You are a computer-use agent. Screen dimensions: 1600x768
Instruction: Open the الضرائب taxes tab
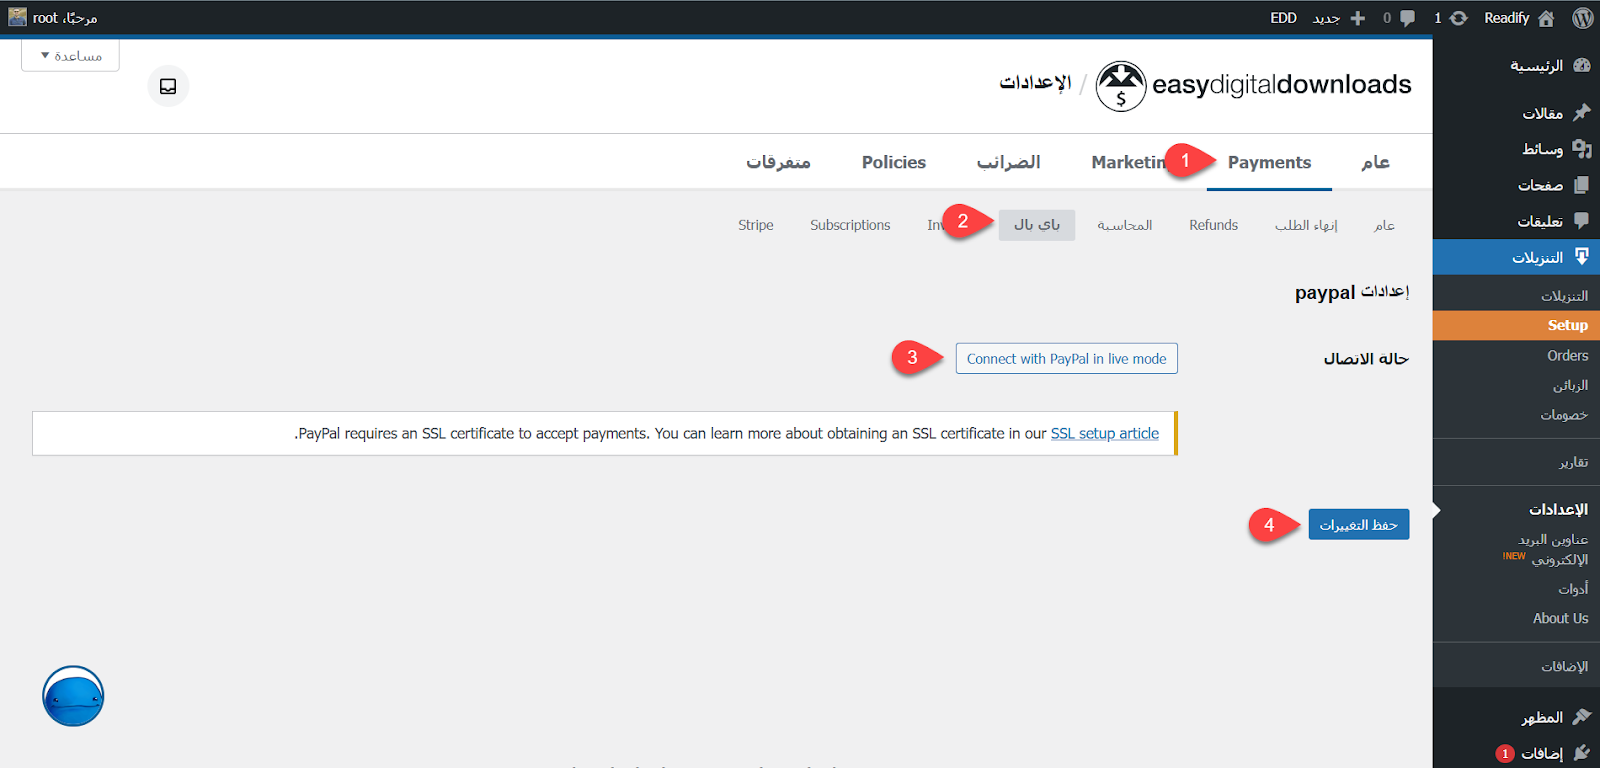click(1008, 162)
